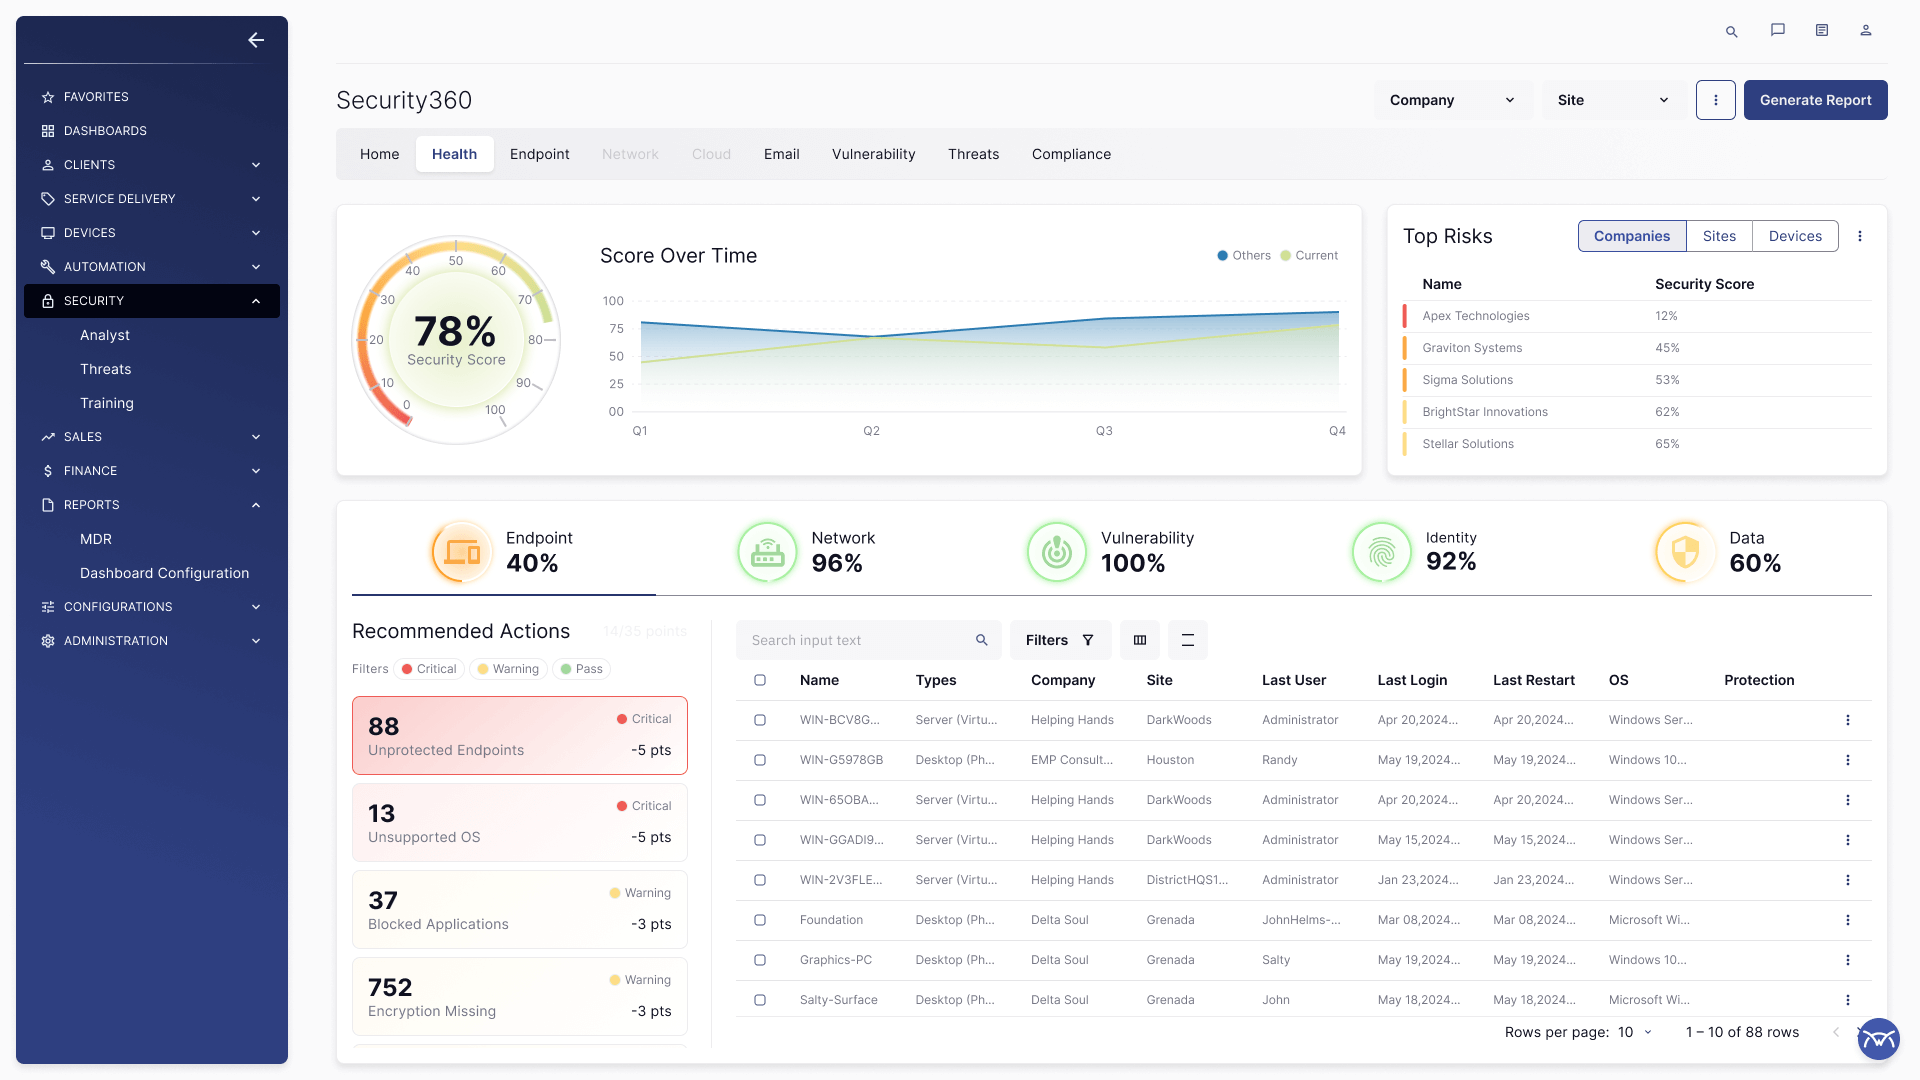Click the chat/feedback icon near top right
Viewport: 1920px width, 1080px height.
1777,31
